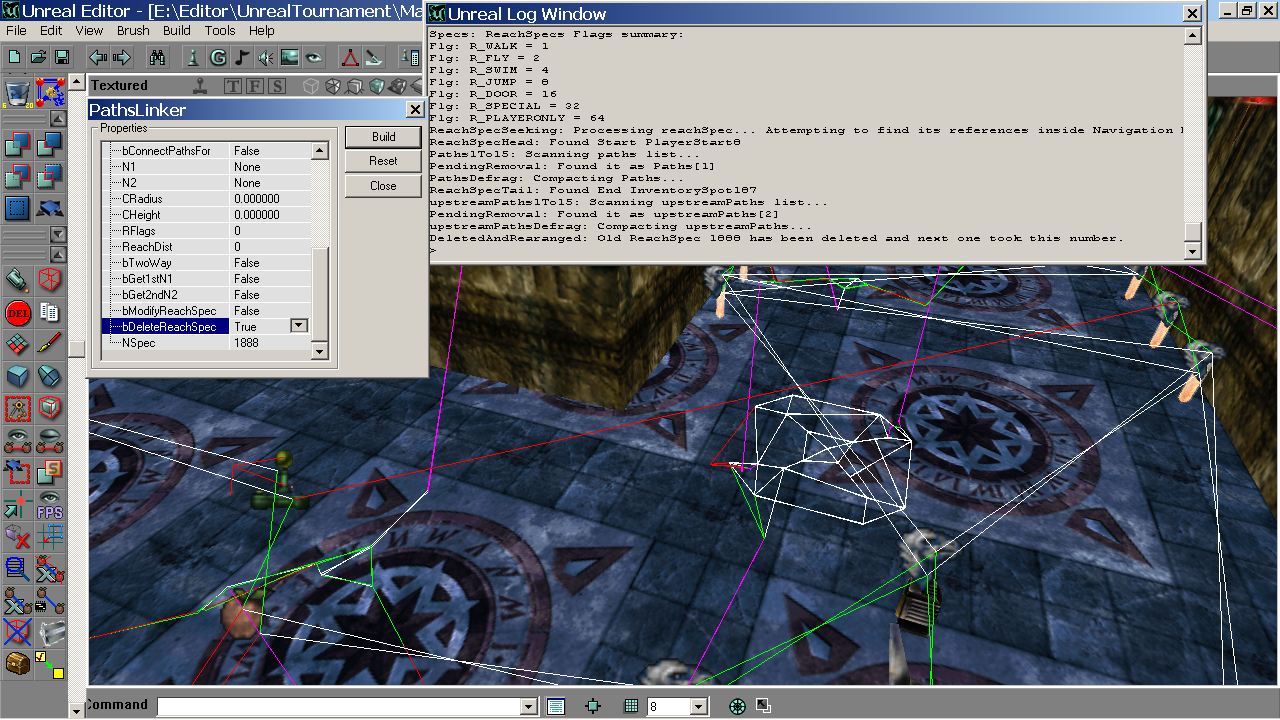Click the left sidebar scrollbar thumb
The image size is (1280, 720).
click(77, 348)
